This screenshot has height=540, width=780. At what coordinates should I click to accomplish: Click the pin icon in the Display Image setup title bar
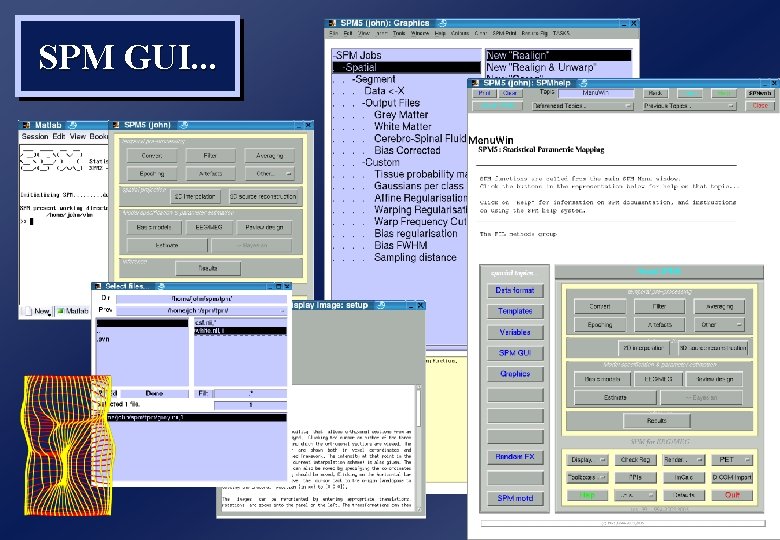[381, 305]
